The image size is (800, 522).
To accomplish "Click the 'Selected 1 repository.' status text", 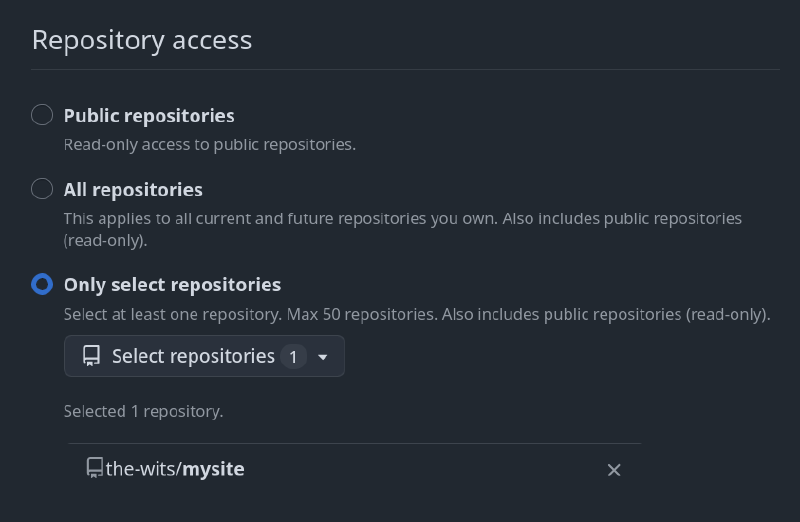I will coord(143,411).
